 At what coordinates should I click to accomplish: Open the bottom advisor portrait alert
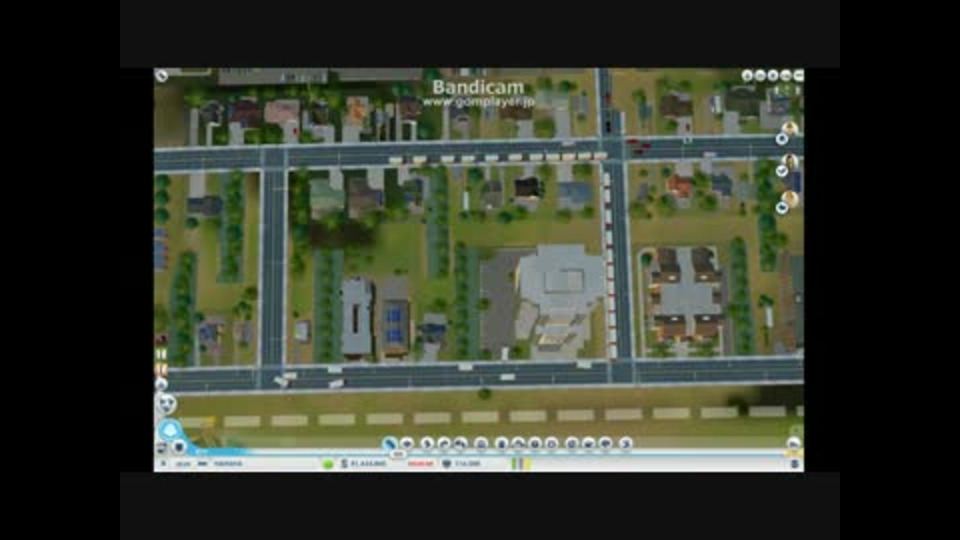click(789, 198)
